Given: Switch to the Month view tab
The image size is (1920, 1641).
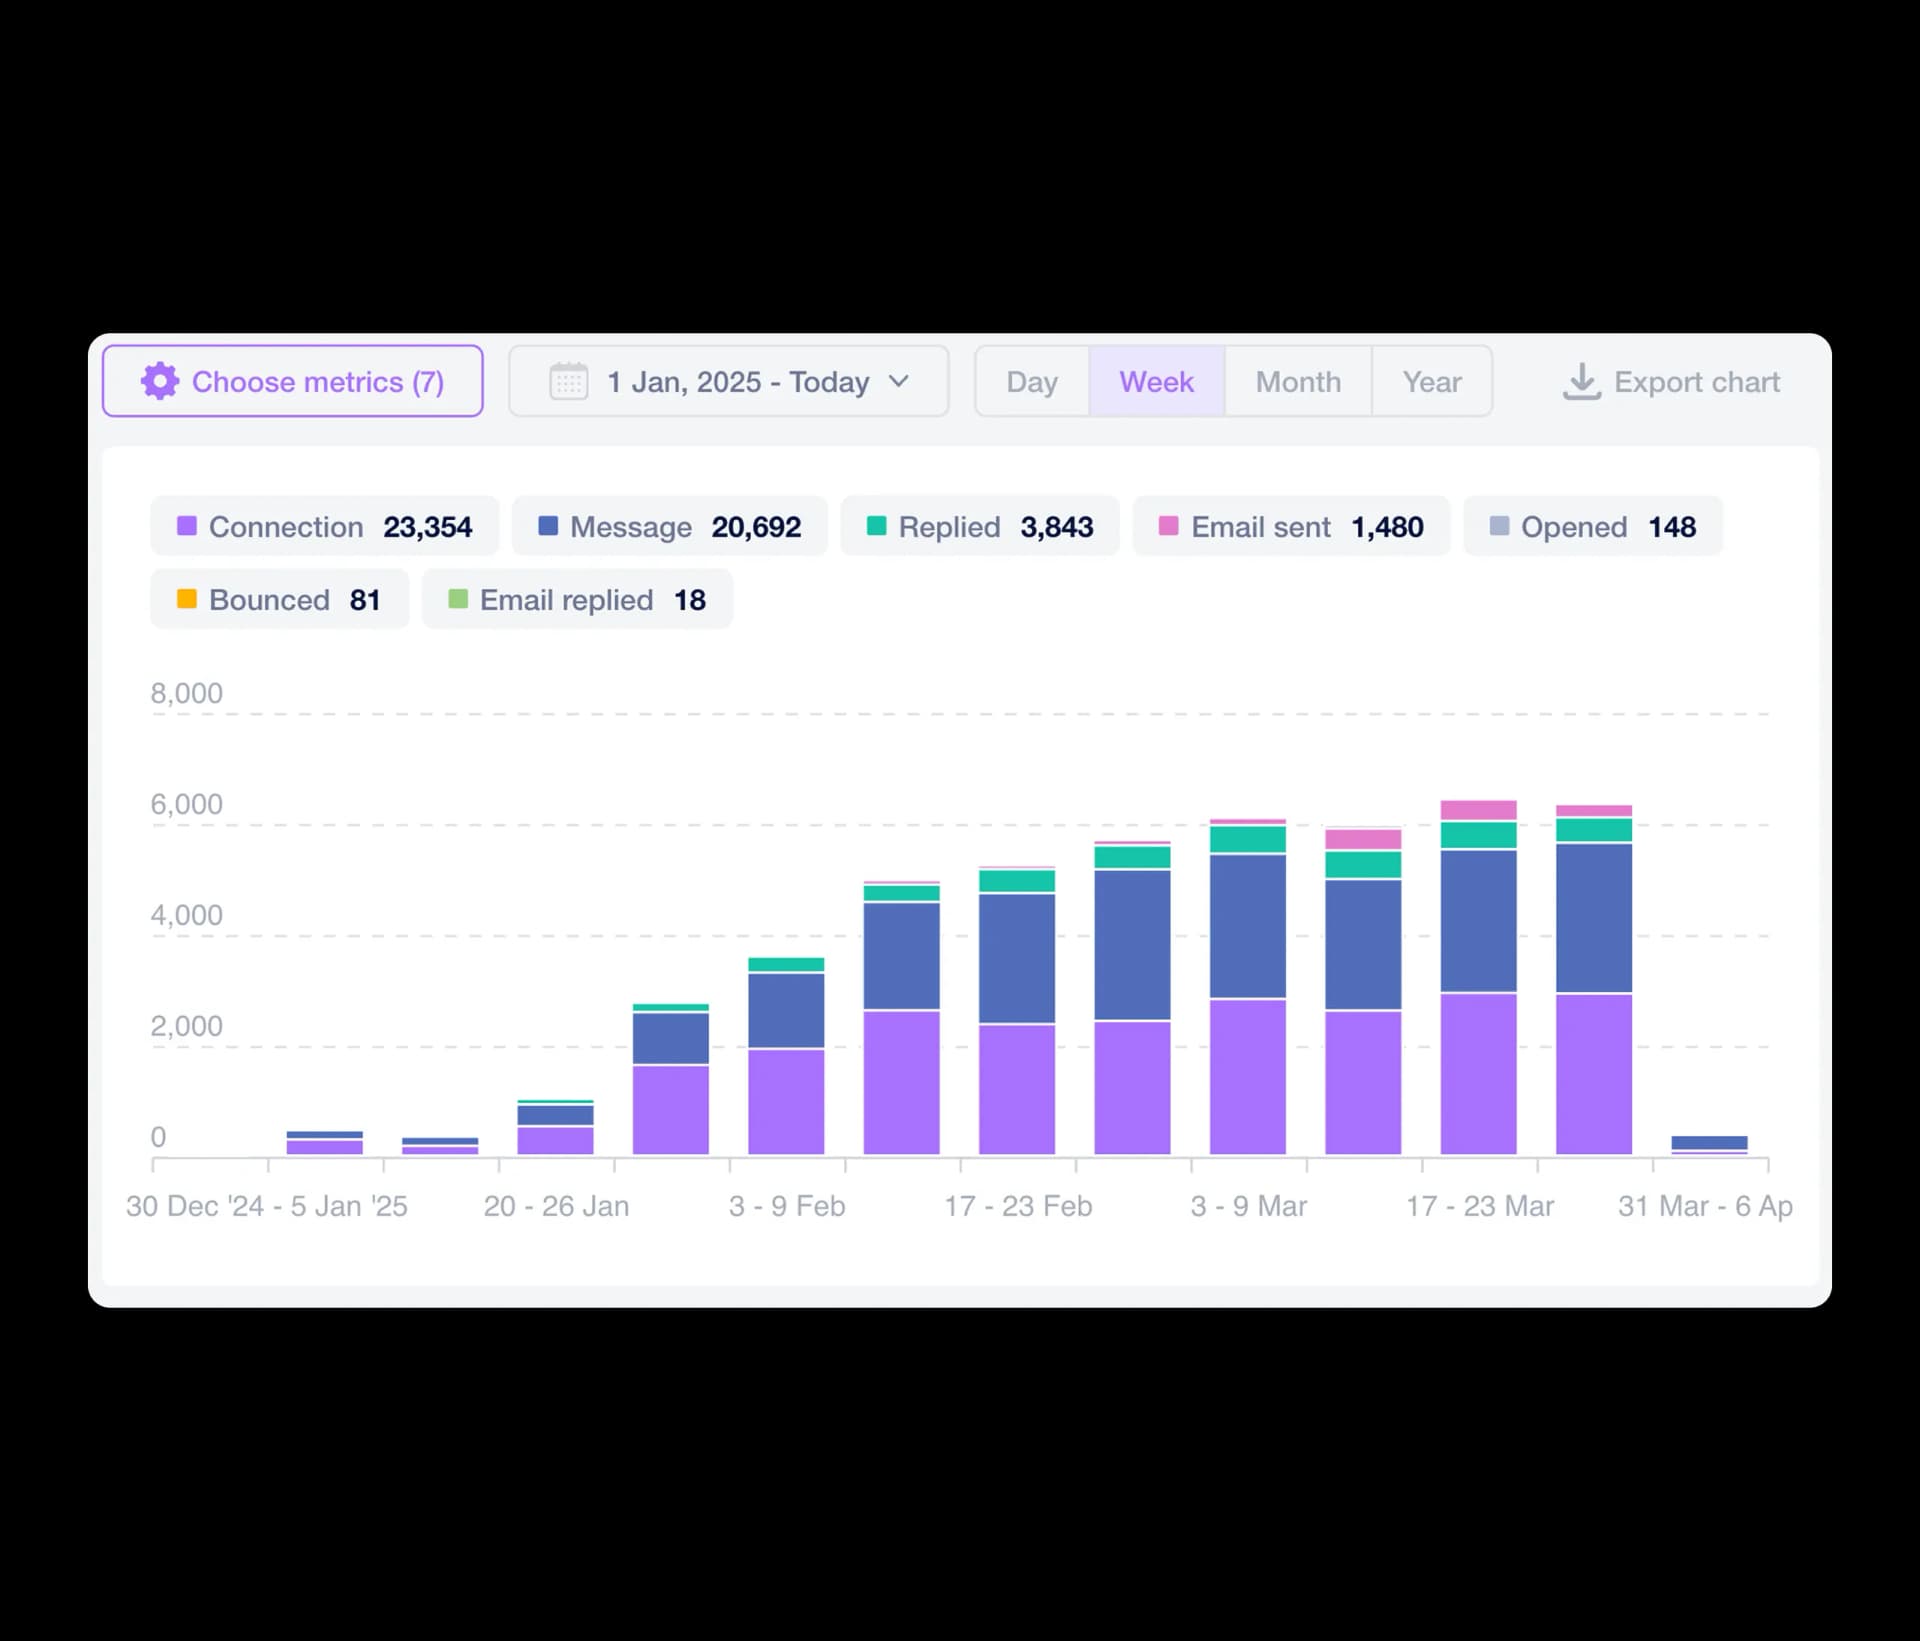Looking at the screenshot, I should pyautogui.click(x=1298, y=381).
